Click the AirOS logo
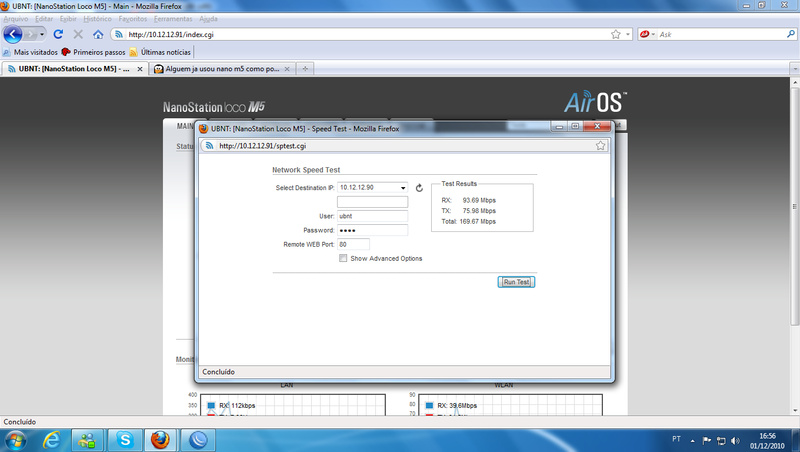Screen dimensions: 800x452 click(x=595, y=102)
